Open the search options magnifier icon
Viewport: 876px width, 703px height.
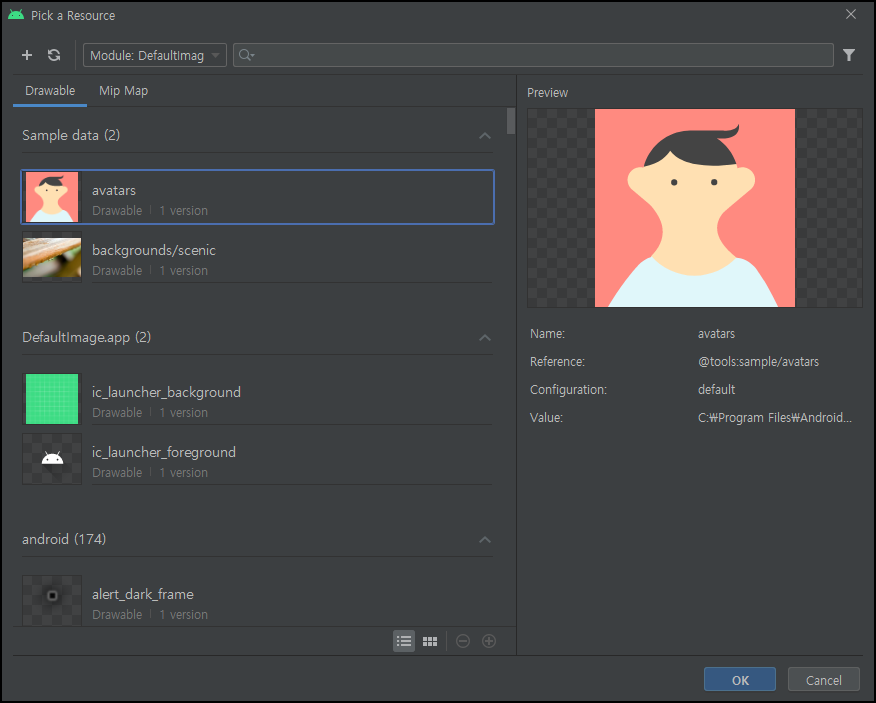coord(246,55)
